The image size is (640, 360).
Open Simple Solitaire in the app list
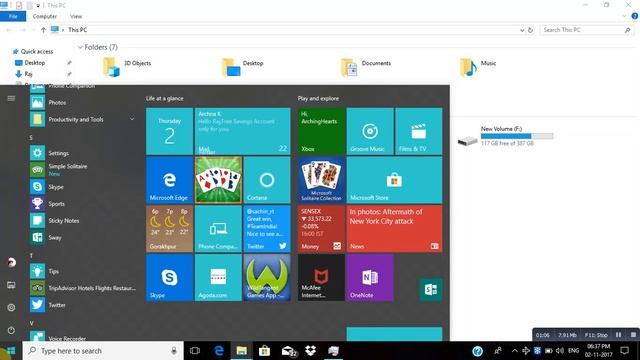tap(82, 170)
